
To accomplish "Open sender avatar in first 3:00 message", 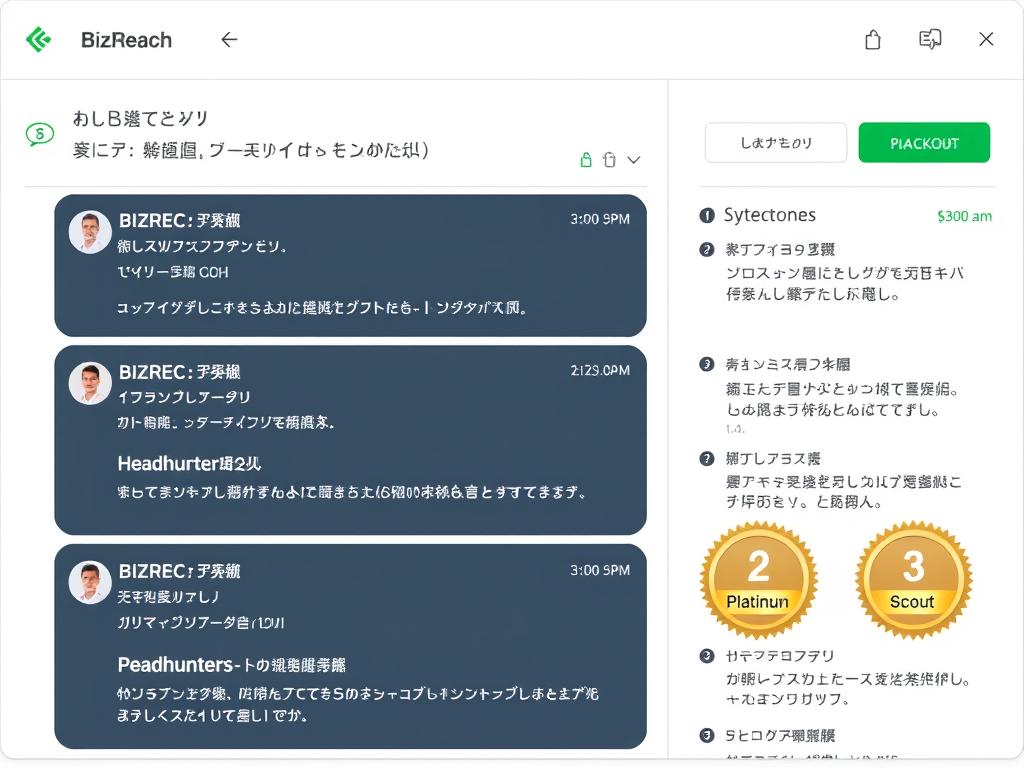I will 90,231.
